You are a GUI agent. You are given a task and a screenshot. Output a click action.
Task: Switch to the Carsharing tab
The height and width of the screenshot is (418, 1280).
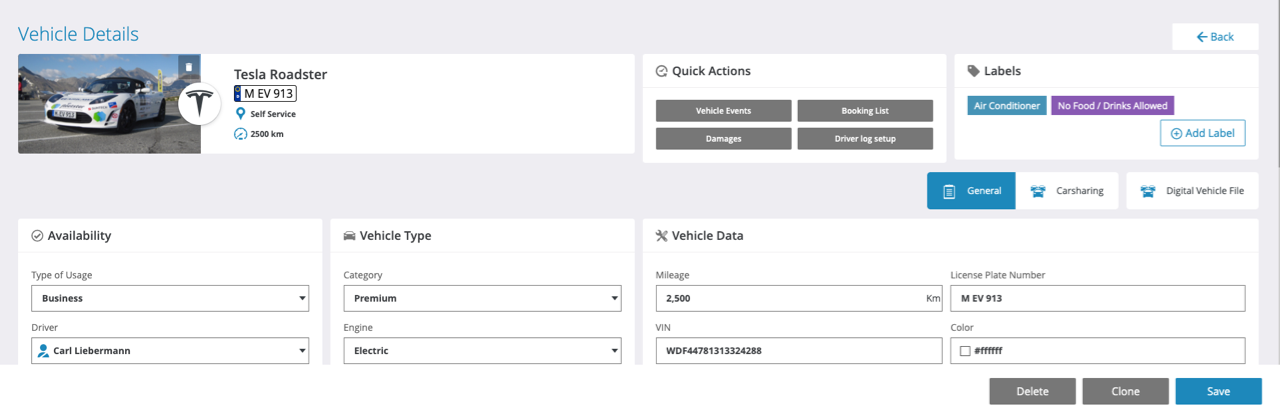pos(1067,191)
